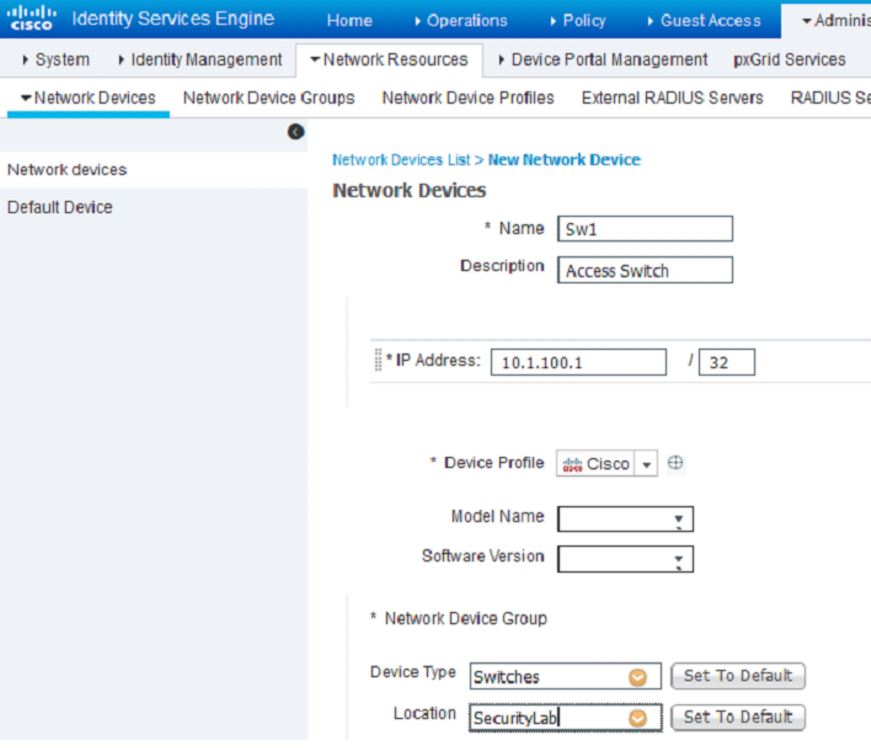Click the IP Address row drag handle
The height and width of the screenshot is (748, 871).
click(378, 360)
